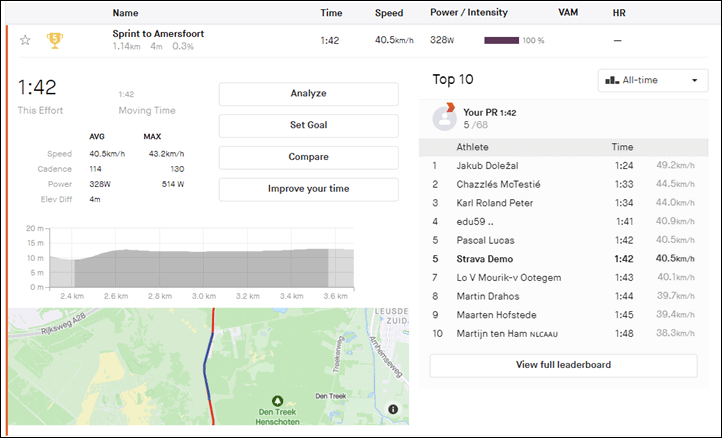Open the Sprint to Amersfoort segment name
The width and height of the screenshot is (722, 438).
point(158,34)
